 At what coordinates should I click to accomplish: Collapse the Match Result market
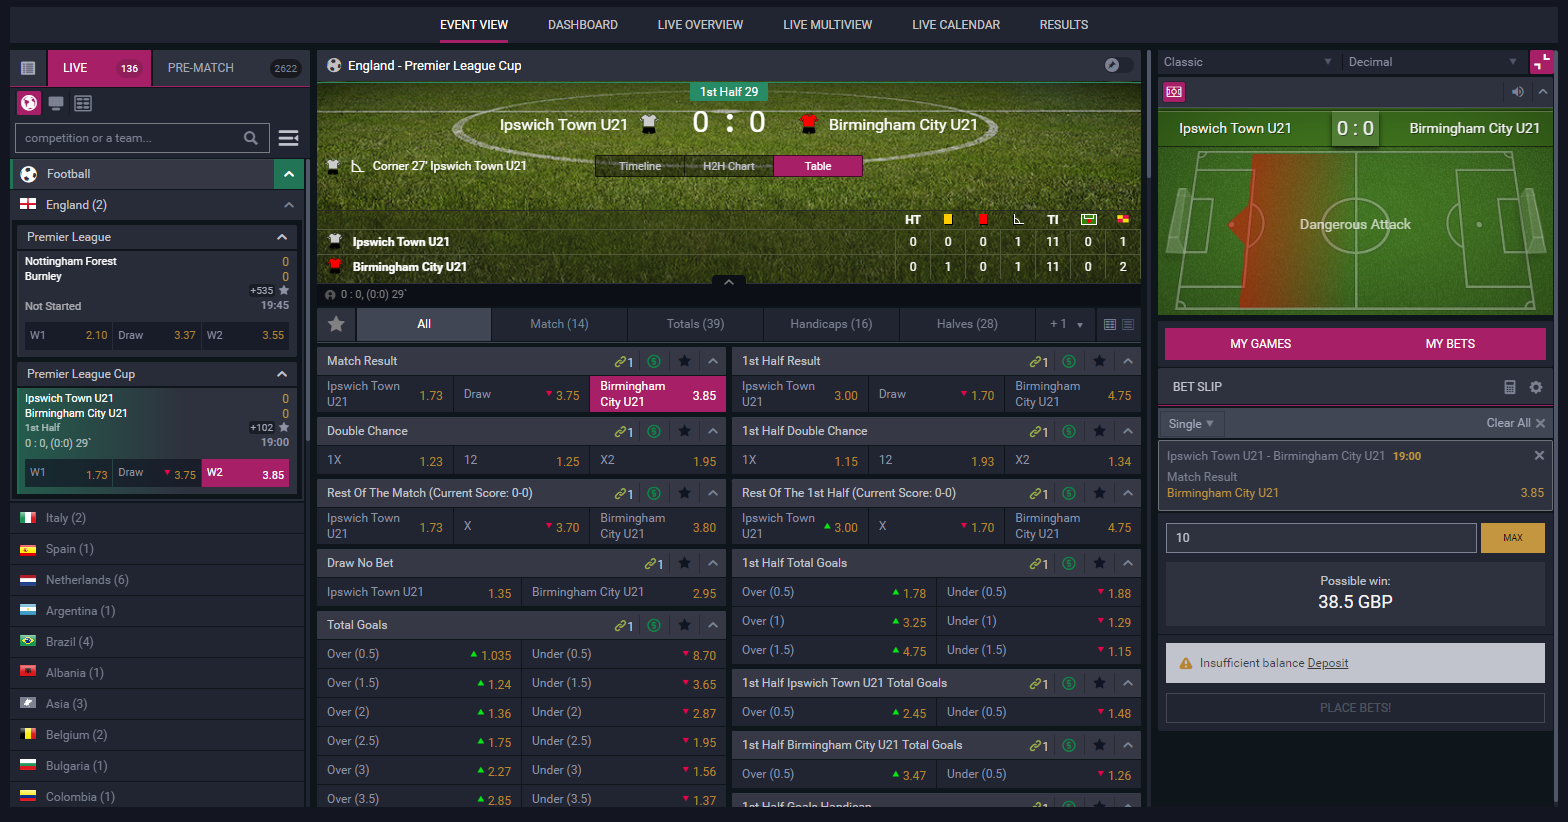pos(713,361)
